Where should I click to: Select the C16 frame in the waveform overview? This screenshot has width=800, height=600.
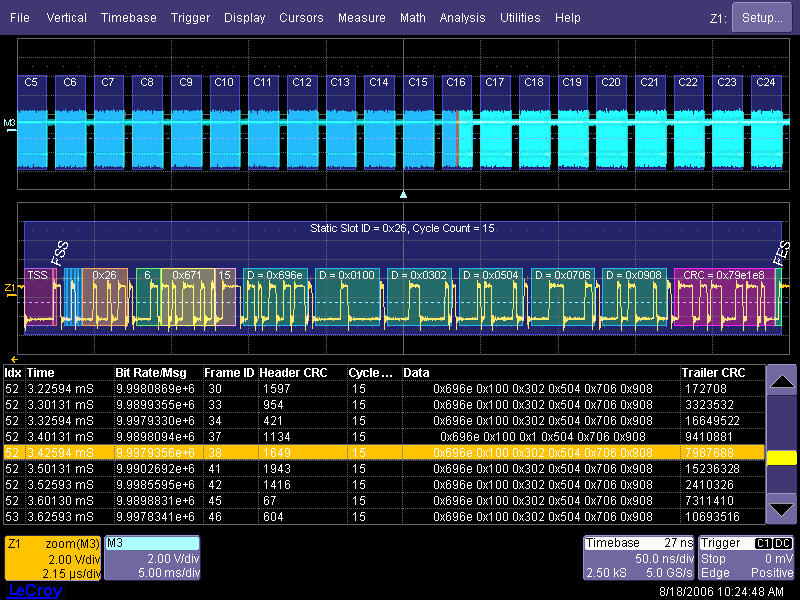click(x=455, y=82)
